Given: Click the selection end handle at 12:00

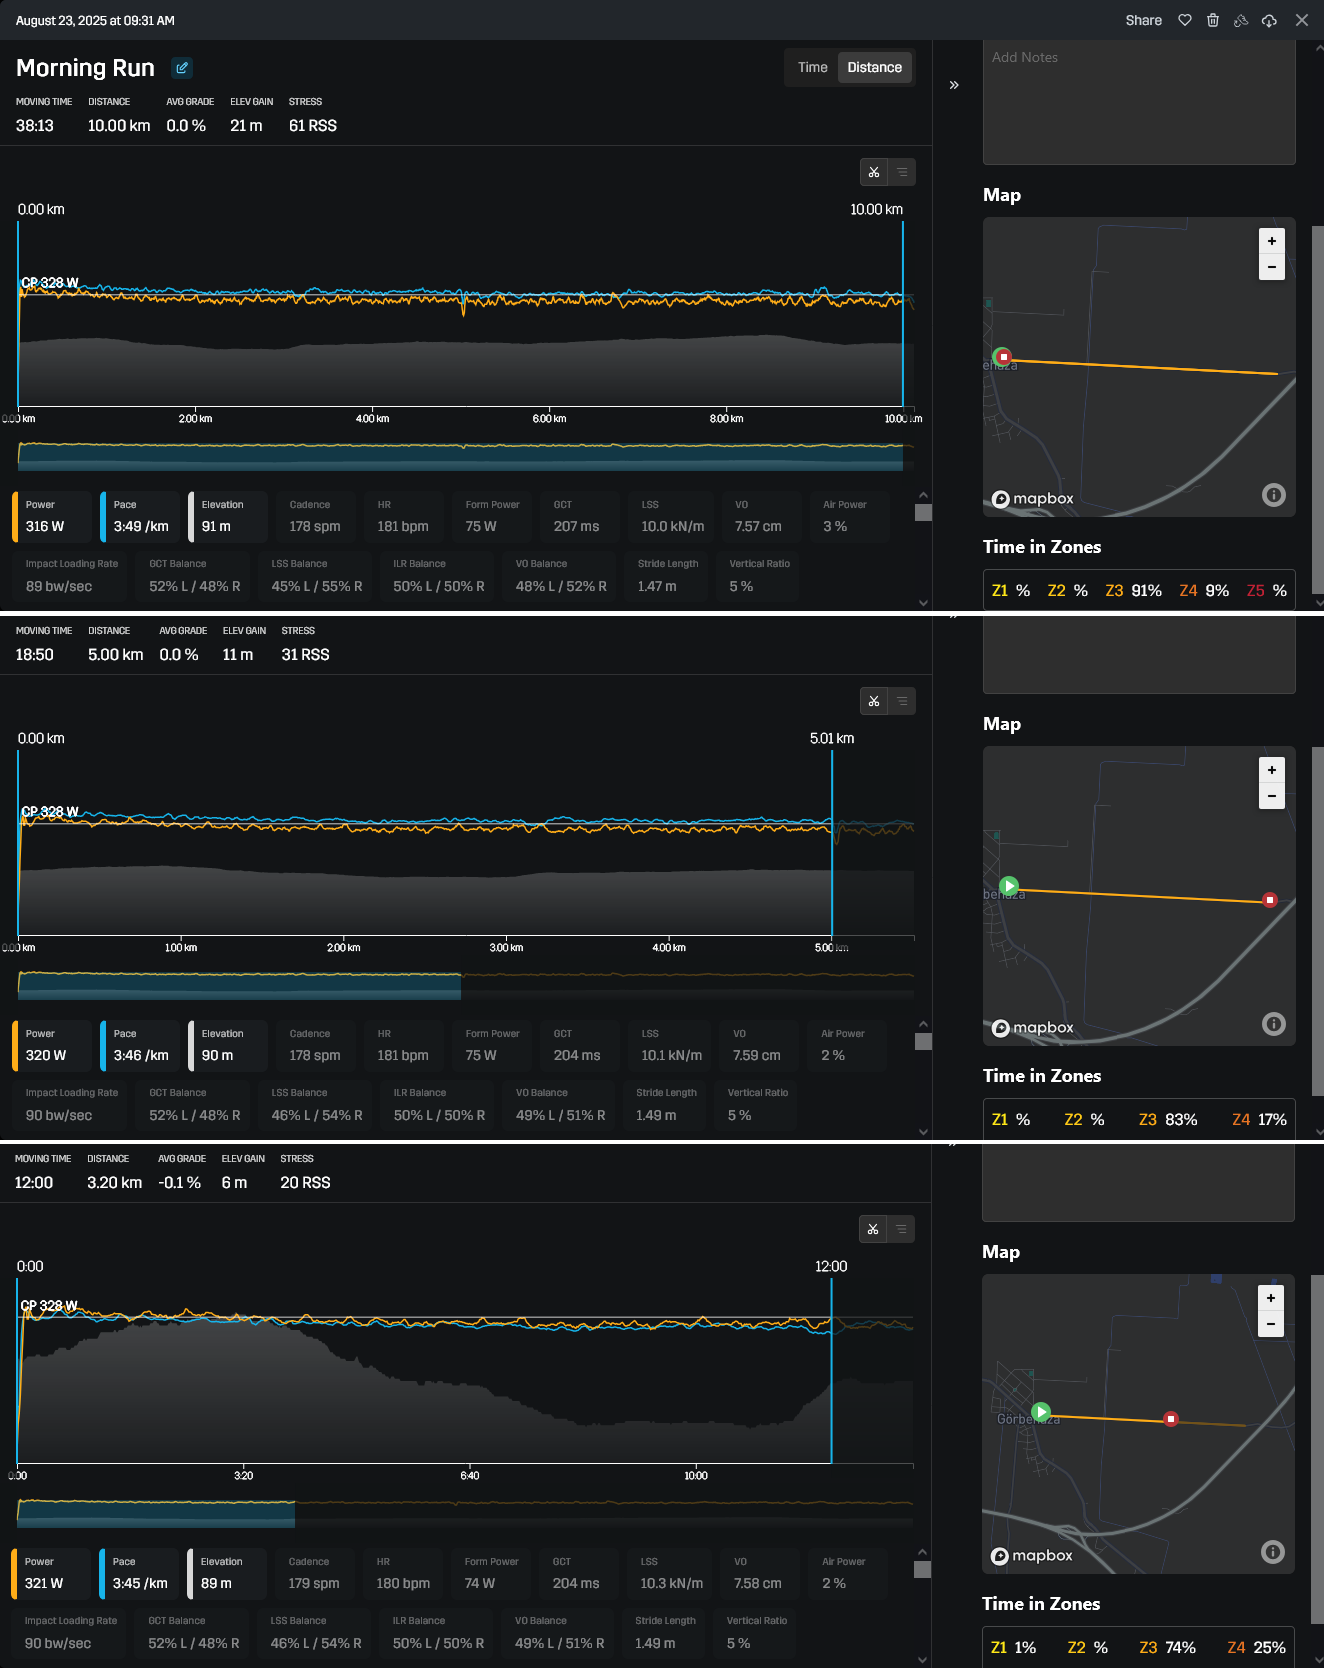Looking at the screenshot, I should (x=831, y=1370).
